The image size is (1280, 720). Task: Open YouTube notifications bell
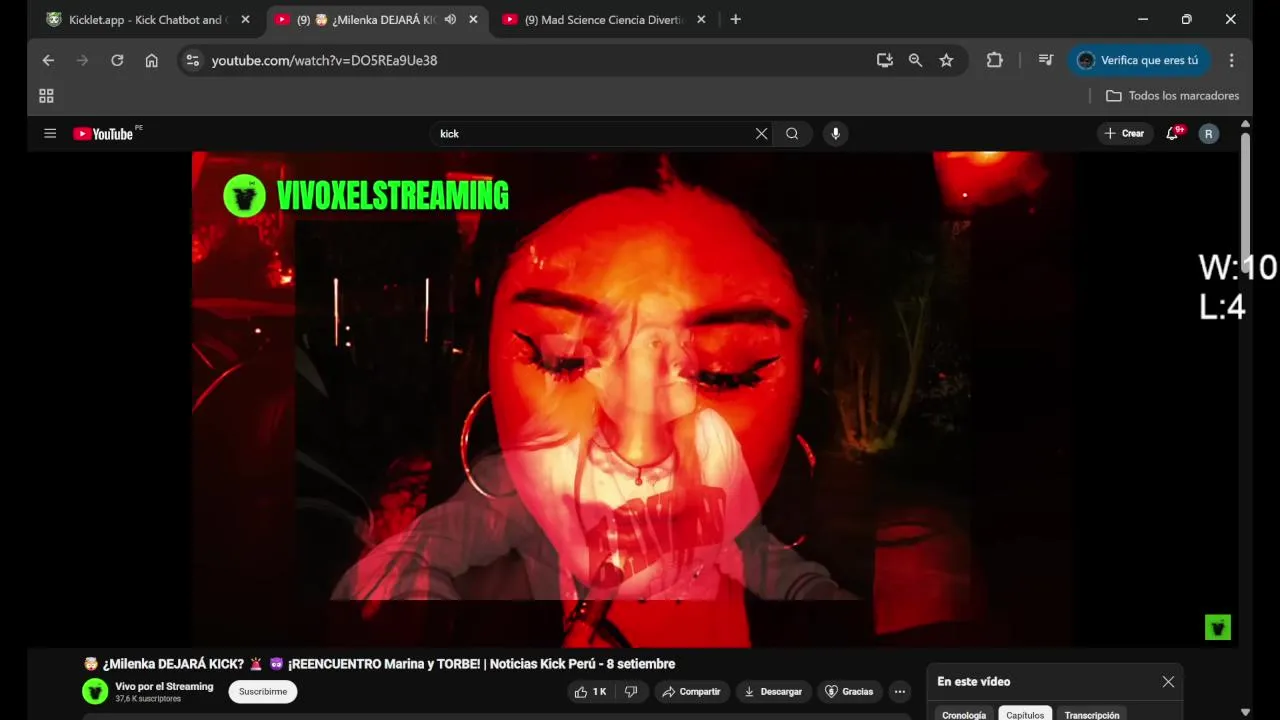point(1173,133)
